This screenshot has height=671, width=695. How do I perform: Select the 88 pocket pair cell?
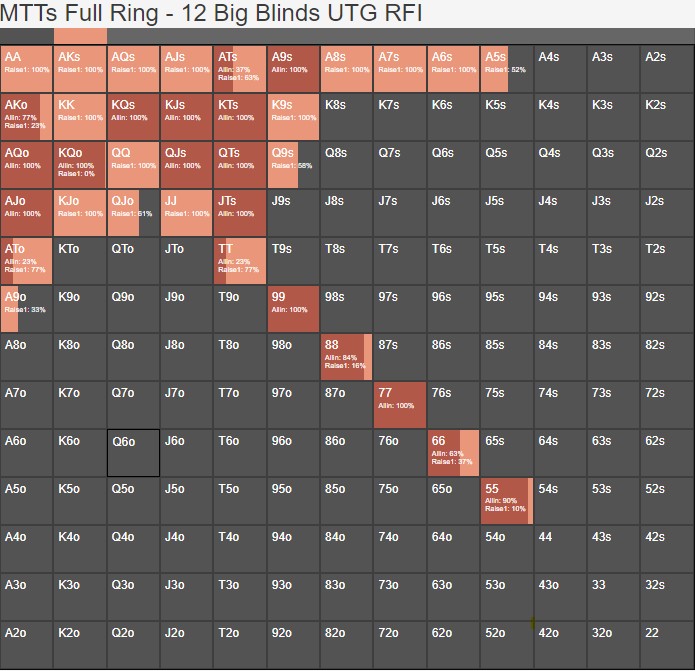(347, 357)
